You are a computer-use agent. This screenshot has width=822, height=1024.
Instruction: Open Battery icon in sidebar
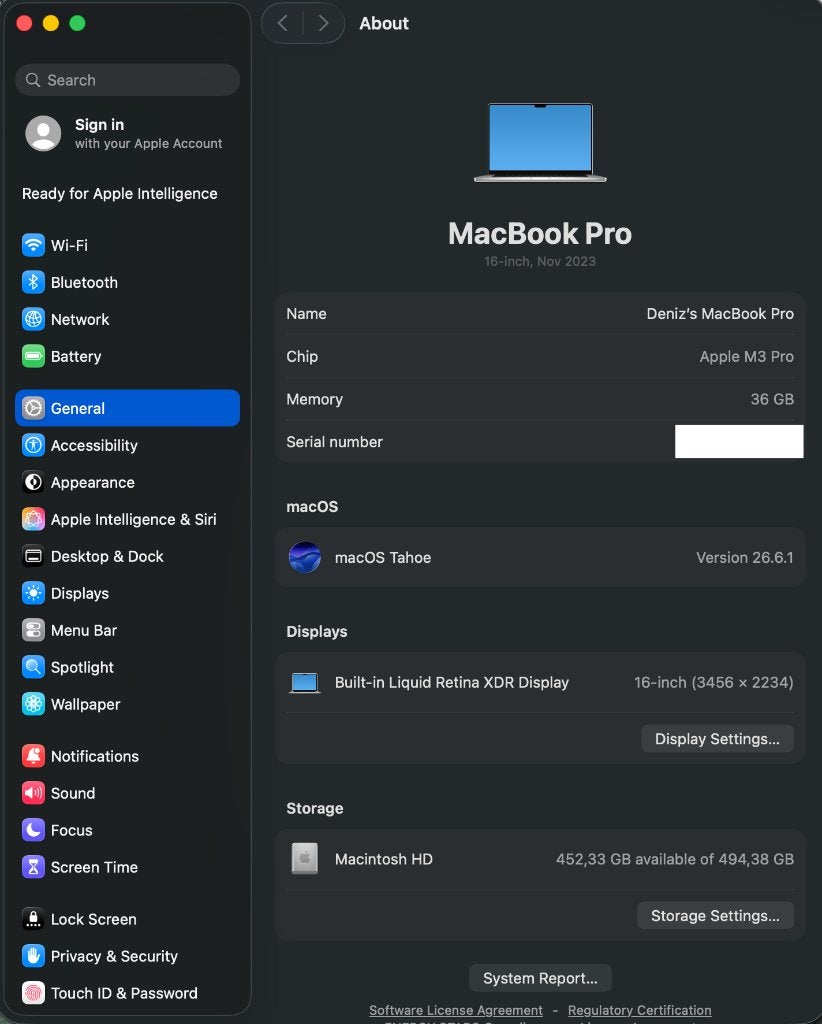tap(33, 357)
